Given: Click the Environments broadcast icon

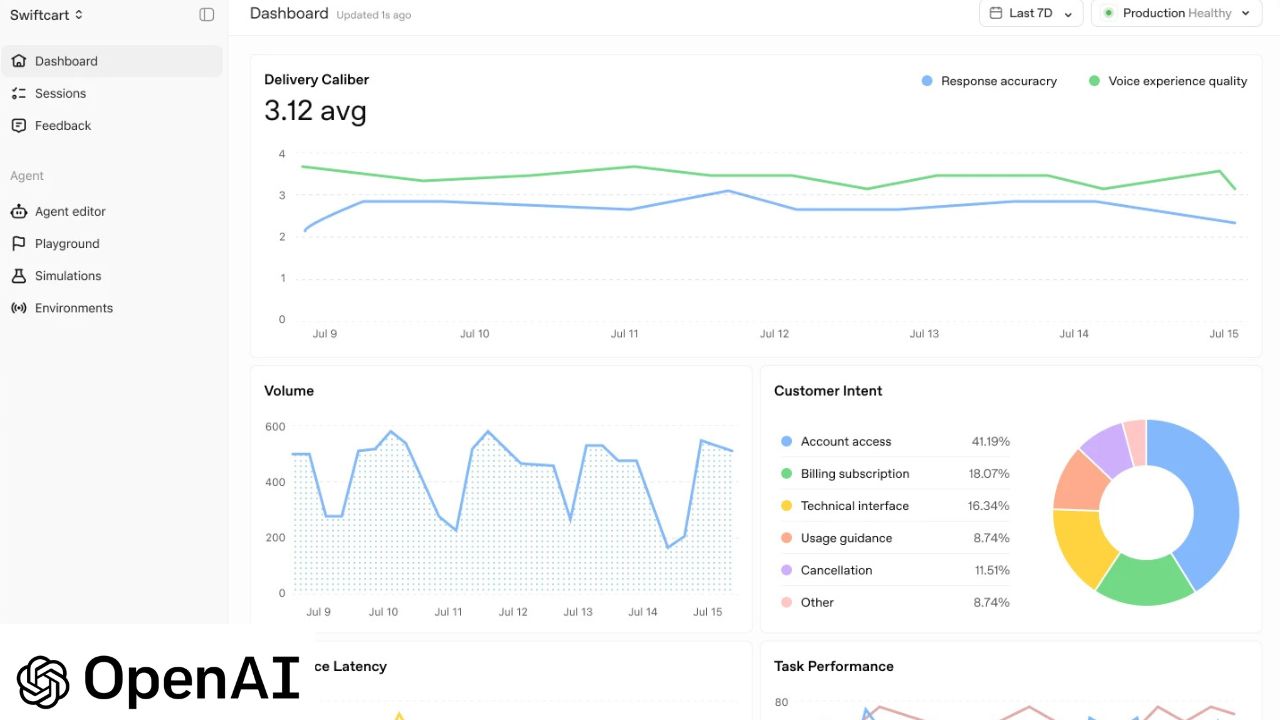Looking at the screenshot, I should click(18, 308).
